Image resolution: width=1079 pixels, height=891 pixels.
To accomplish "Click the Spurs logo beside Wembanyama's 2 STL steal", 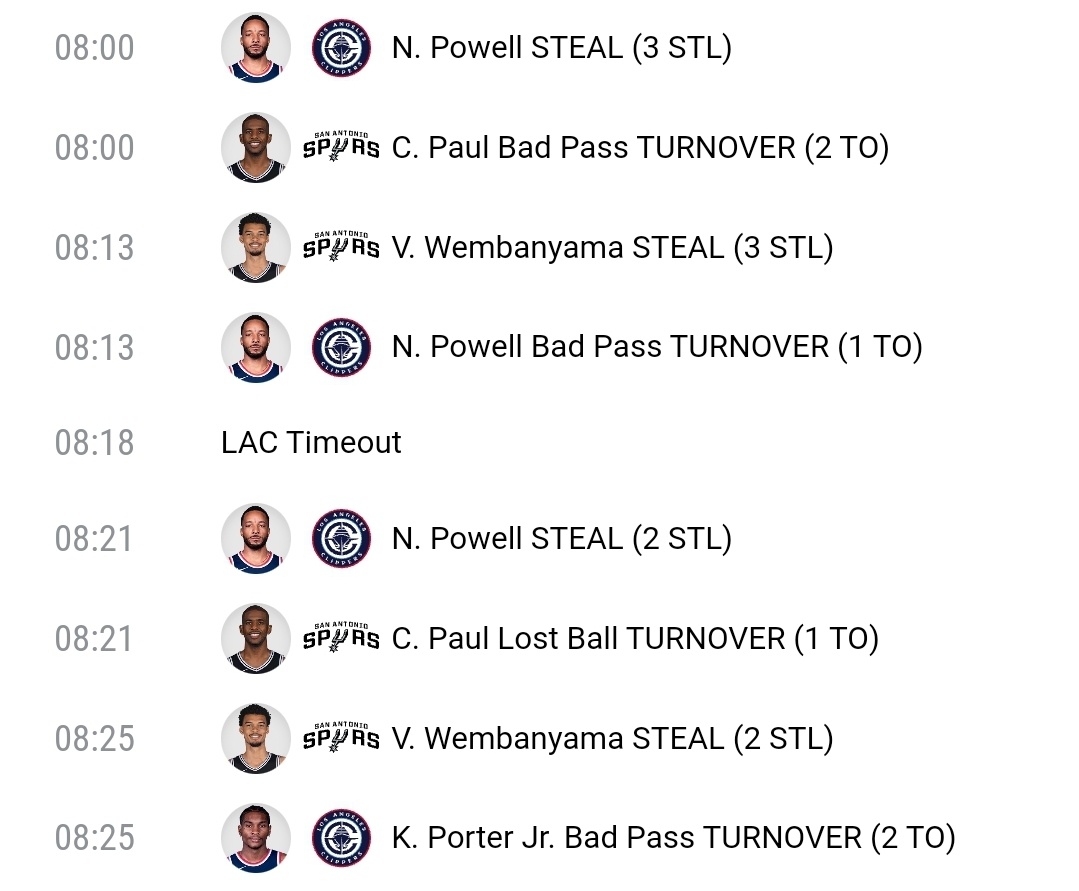I will coord(341,739).
